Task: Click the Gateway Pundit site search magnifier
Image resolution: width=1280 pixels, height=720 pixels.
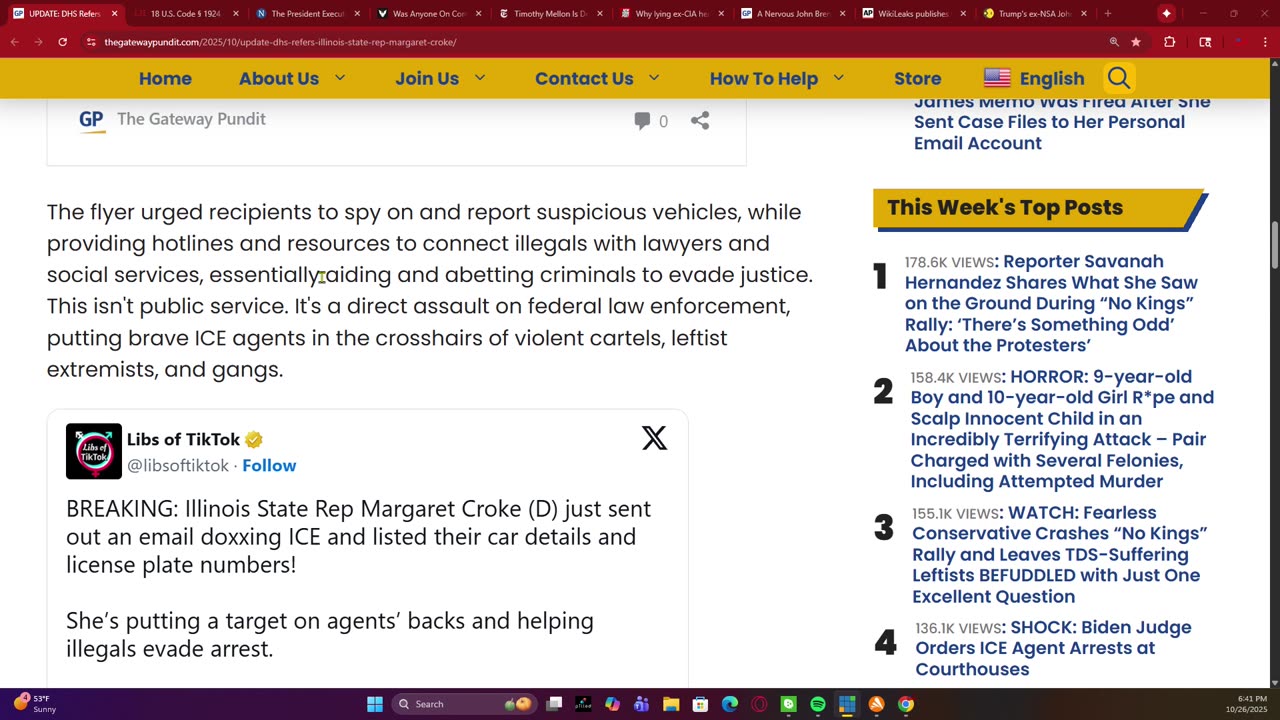Action: click(x=1118, y=78)
